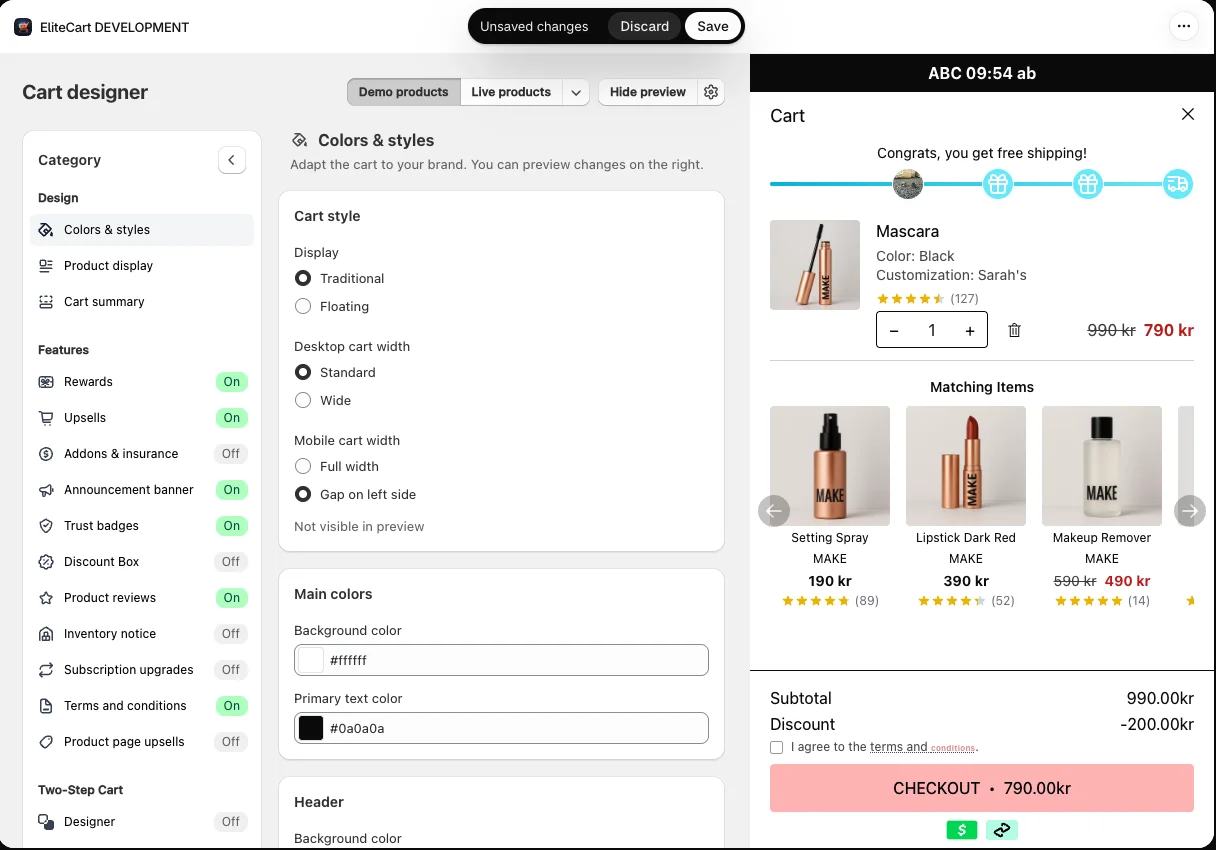This screenshot has width=1216, height=850.
Task: Close the cart preview with X
Action: tap(1188, 114)
